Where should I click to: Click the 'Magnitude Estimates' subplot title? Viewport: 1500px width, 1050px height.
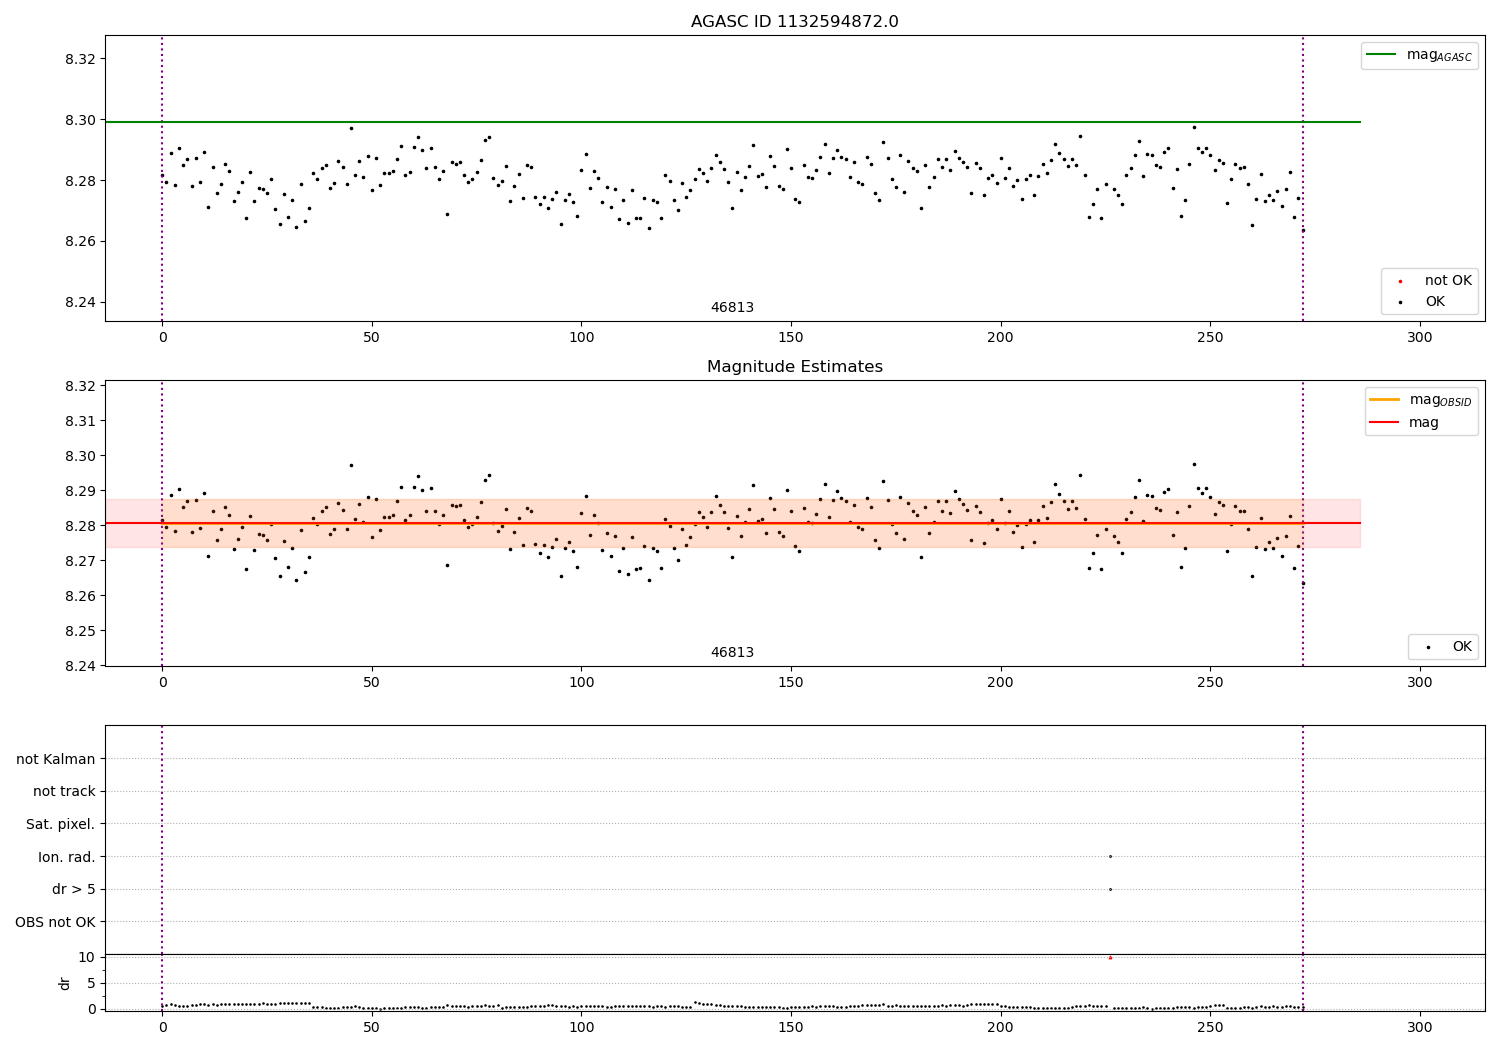coord(795,367)
